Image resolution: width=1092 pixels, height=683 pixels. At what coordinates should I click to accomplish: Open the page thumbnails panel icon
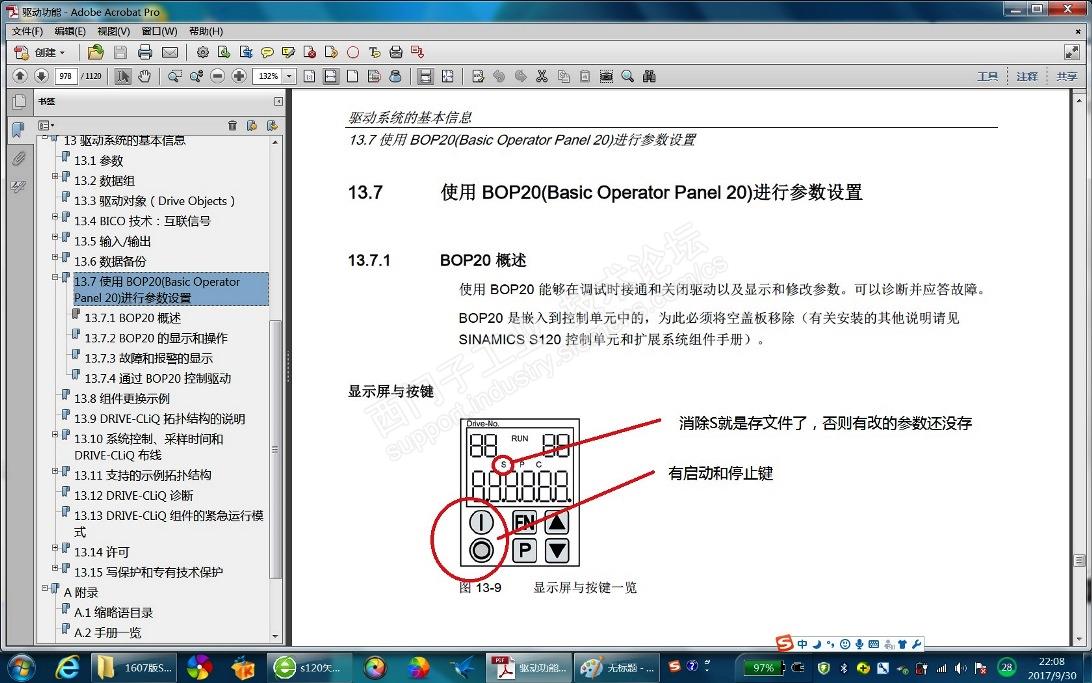tap(19, 102)
